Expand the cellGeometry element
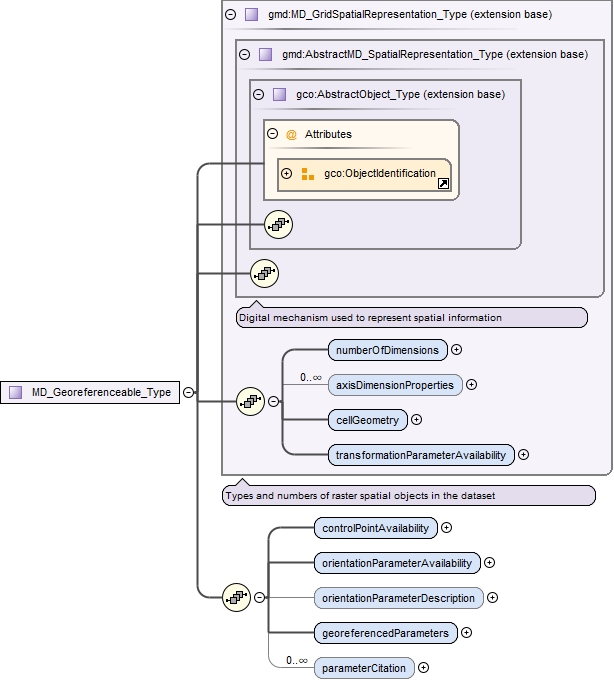614x684 pixels. (417, 420)
